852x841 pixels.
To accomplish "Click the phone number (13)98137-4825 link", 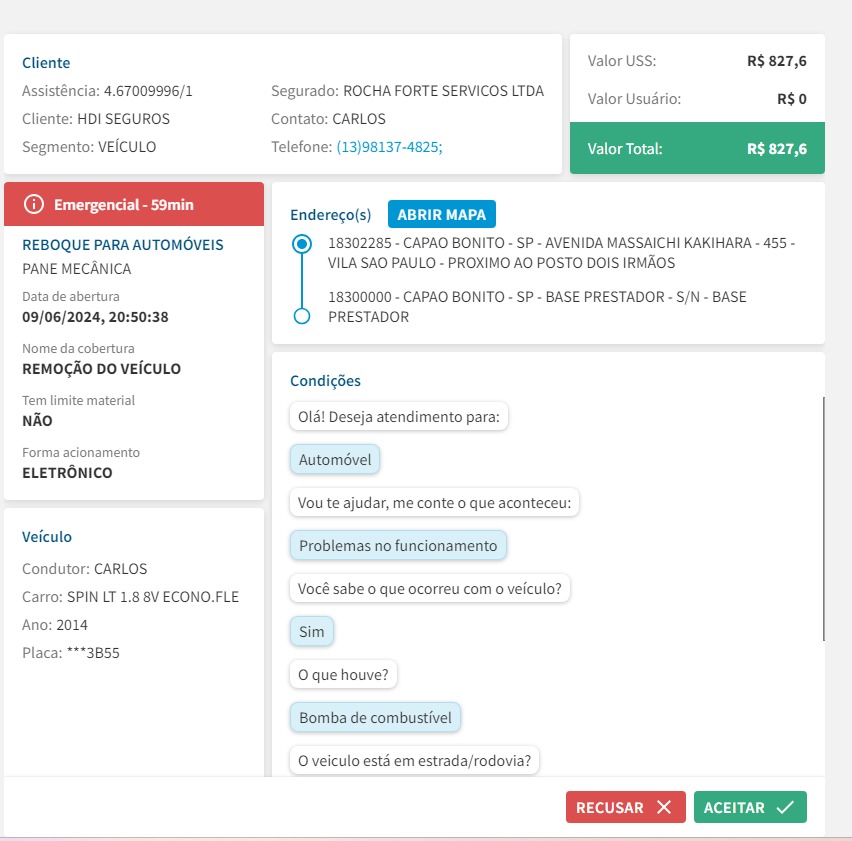I will point(389,146).
